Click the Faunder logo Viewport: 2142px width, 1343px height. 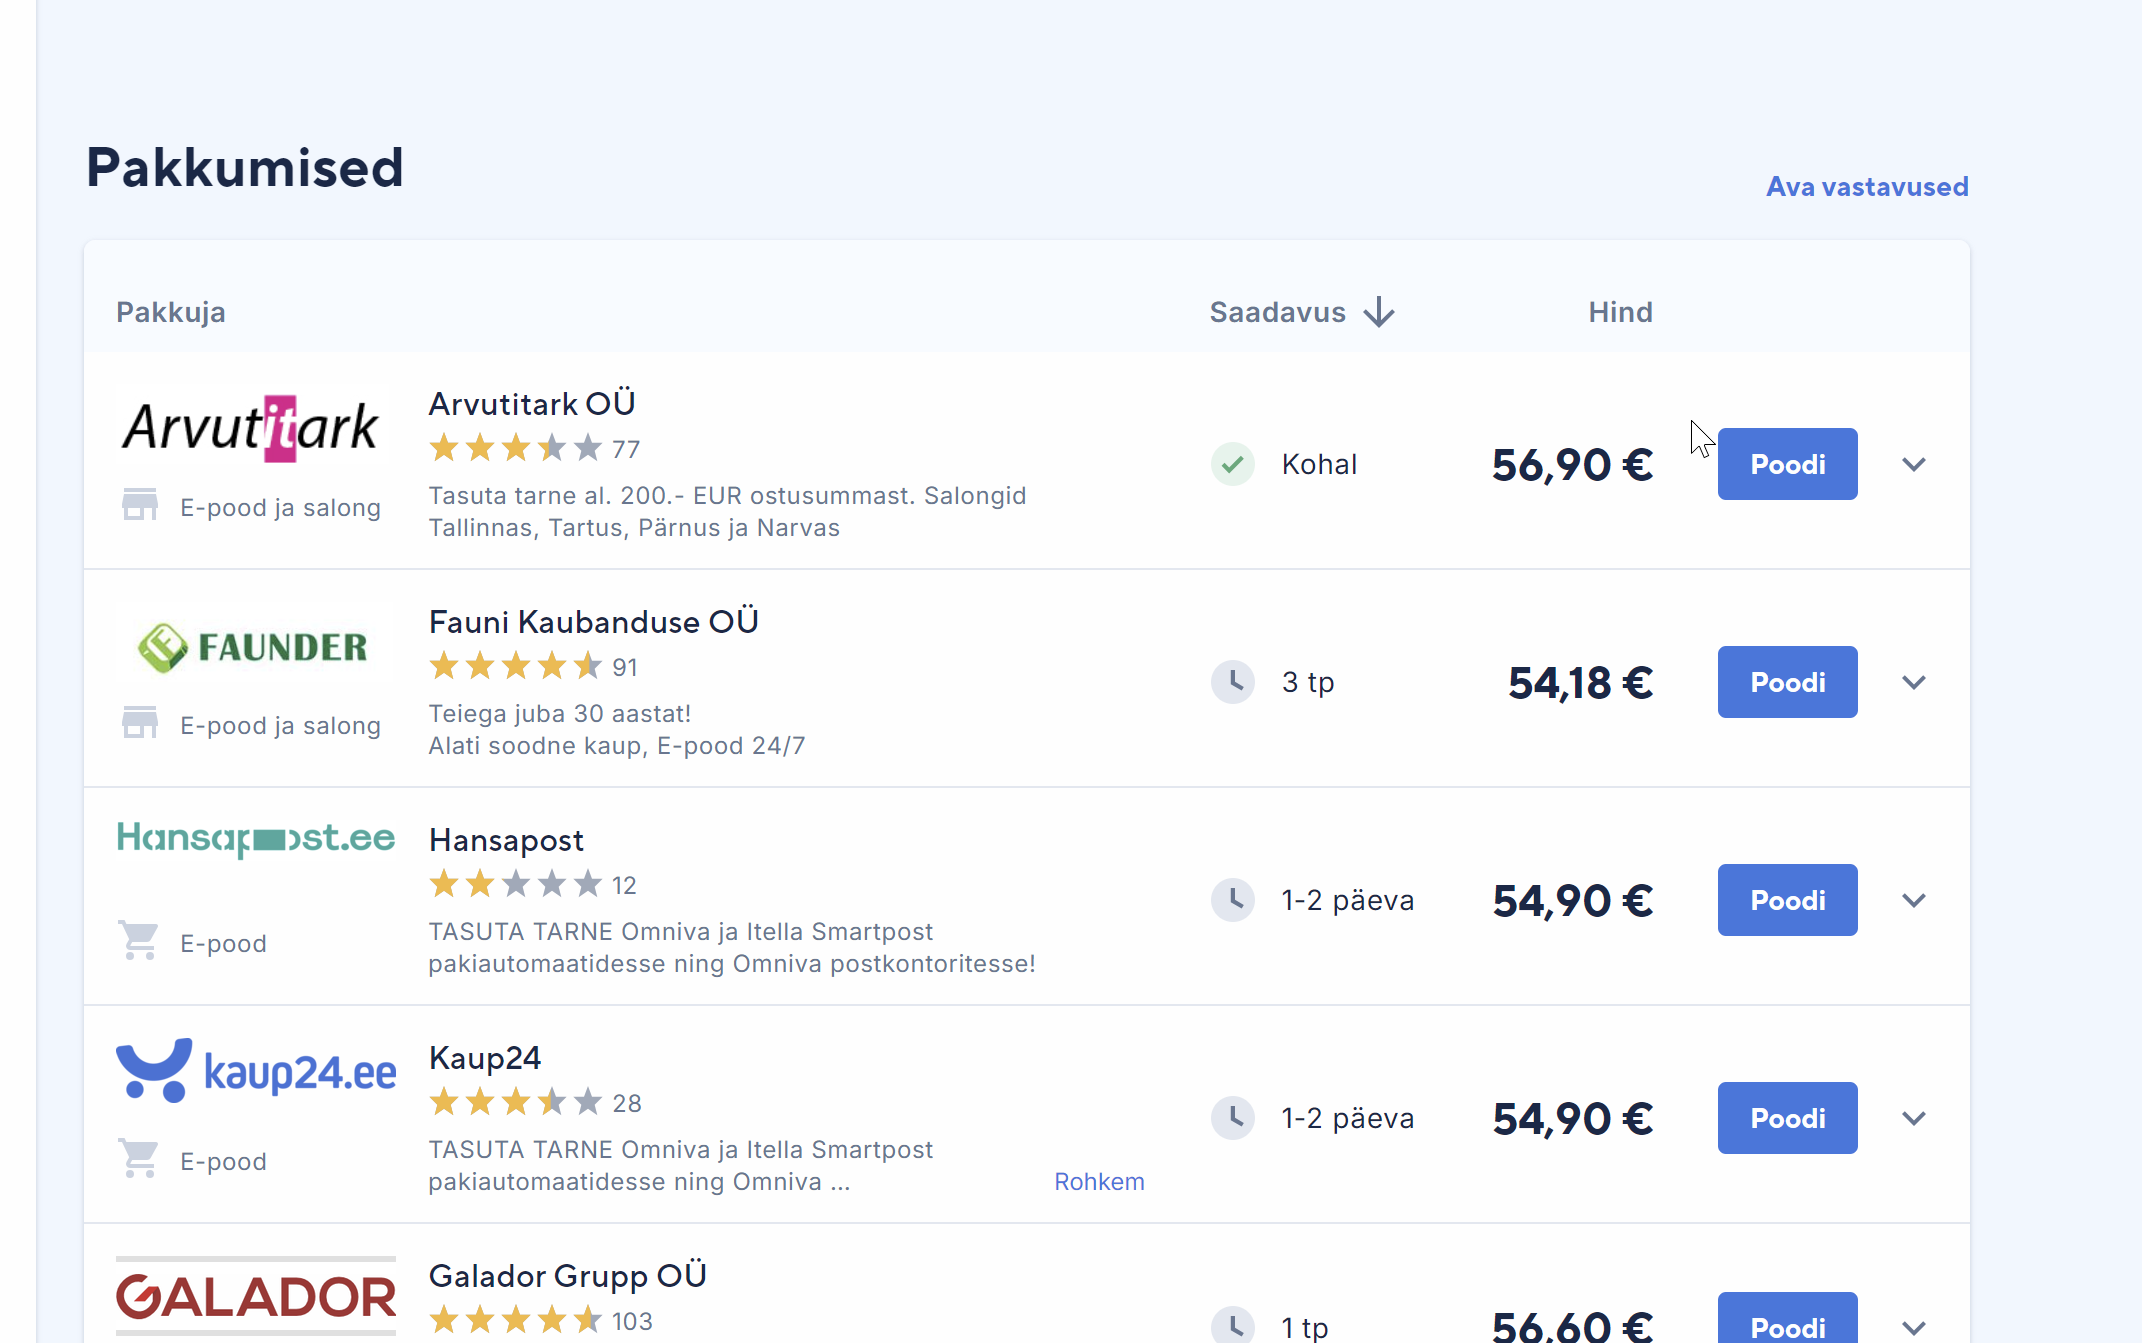pos(253,647)
